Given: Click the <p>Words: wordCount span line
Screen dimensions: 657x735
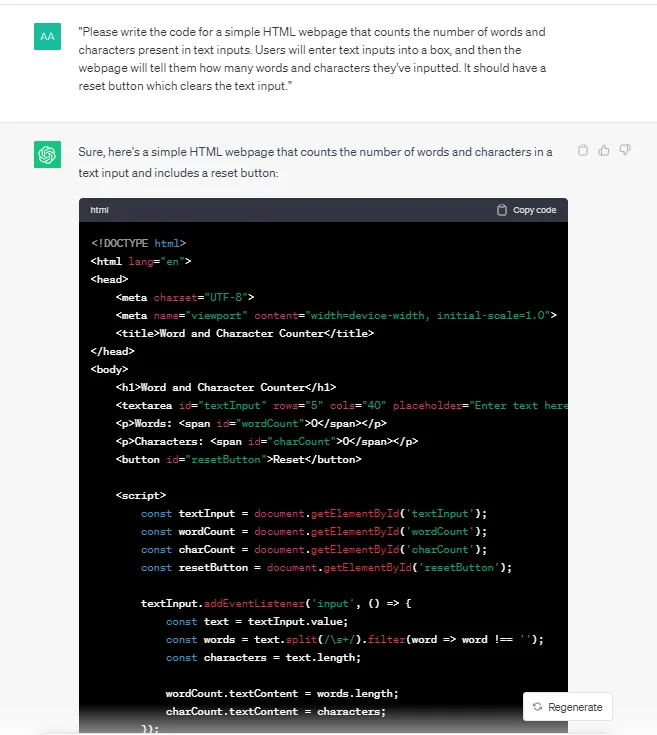Looking at the screenshot, I should pos(251,423).
